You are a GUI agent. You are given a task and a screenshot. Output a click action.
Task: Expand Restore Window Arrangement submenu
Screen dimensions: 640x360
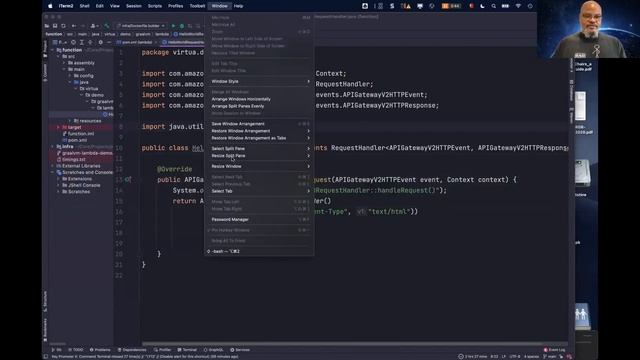point(259,131)
